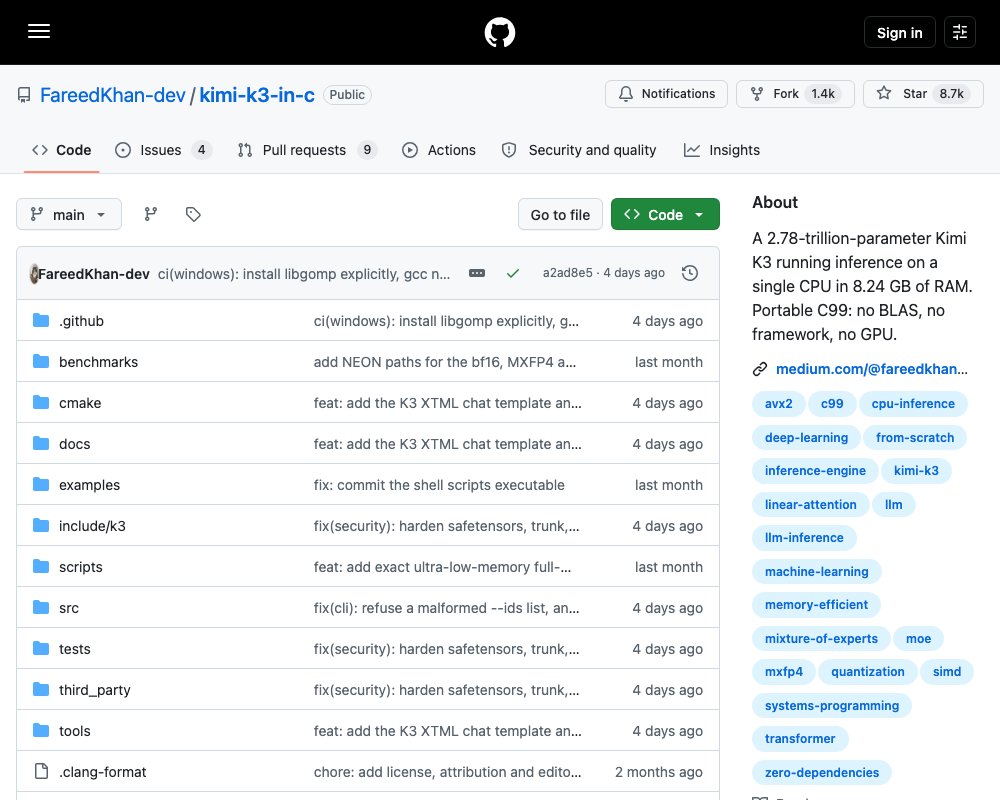Select the mxfp4 topic tag
This screenshot has width=1000, height=800.
(x=784, y=672)
